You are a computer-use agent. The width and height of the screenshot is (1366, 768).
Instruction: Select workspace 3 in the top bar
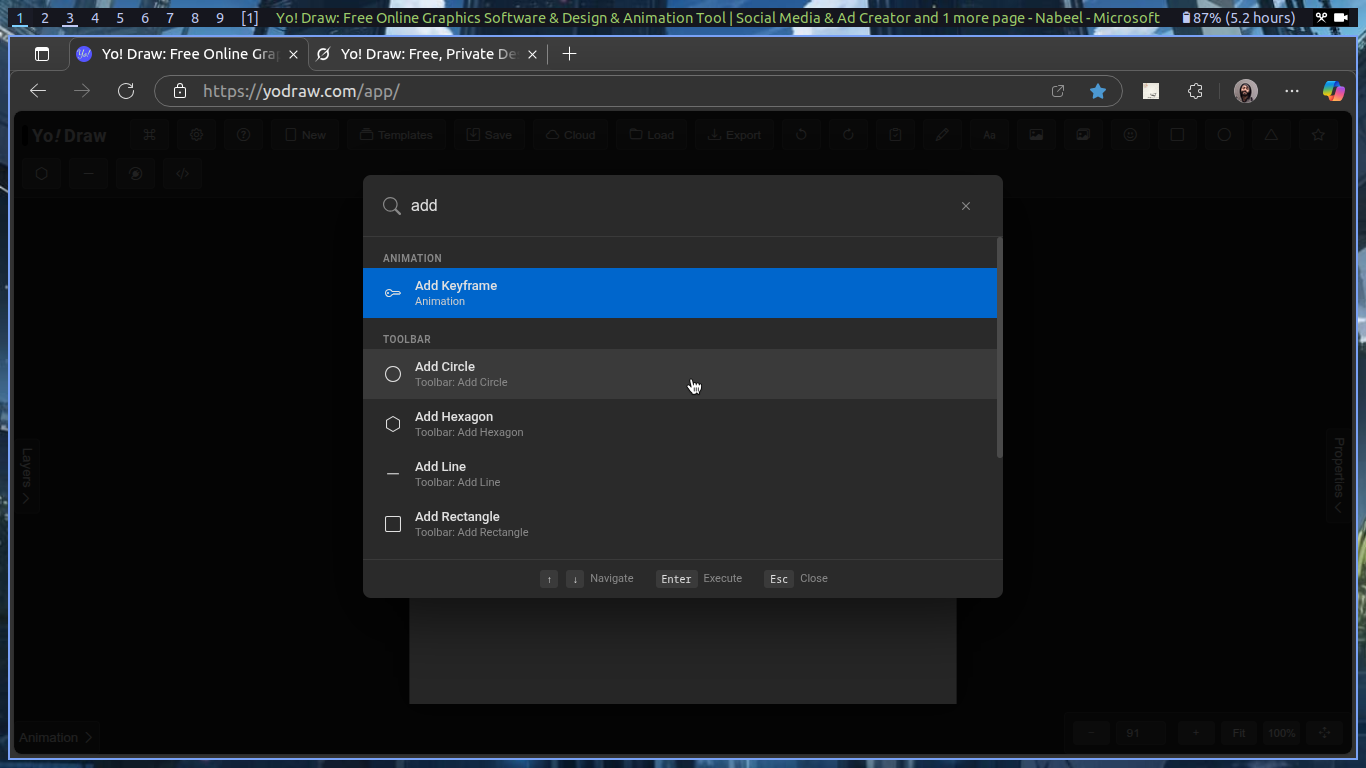point(69,17)
